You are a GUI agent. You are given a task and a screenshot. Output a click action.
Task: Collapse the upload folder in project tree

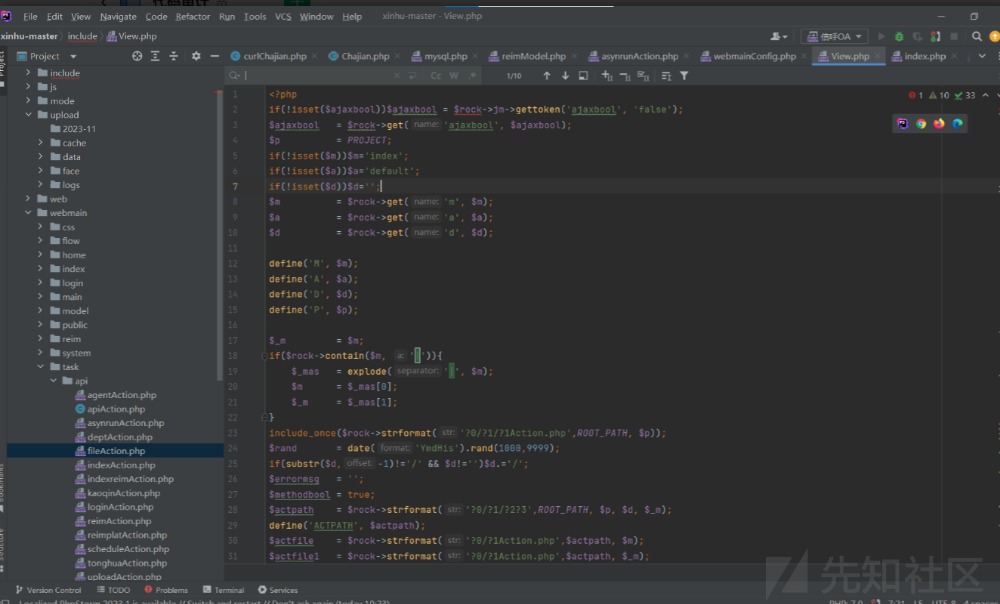tap(27, 115)
